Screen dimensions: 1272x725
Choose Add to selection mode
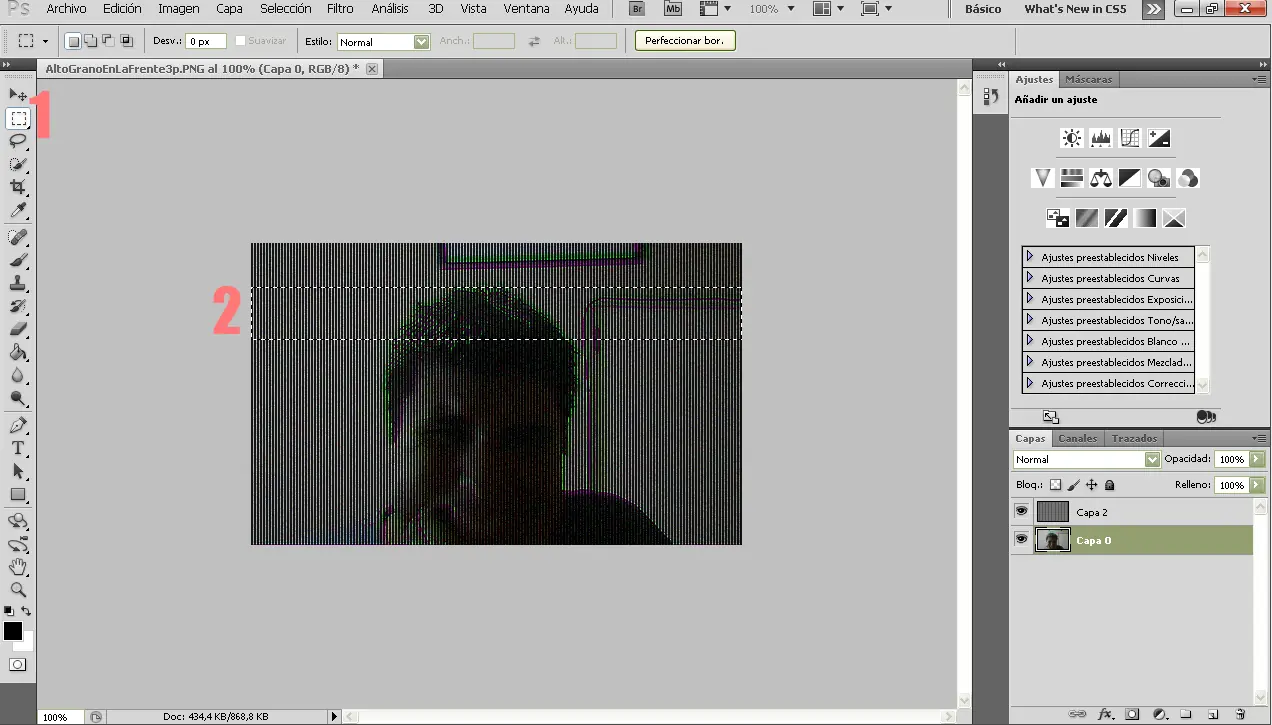(90, 41)
